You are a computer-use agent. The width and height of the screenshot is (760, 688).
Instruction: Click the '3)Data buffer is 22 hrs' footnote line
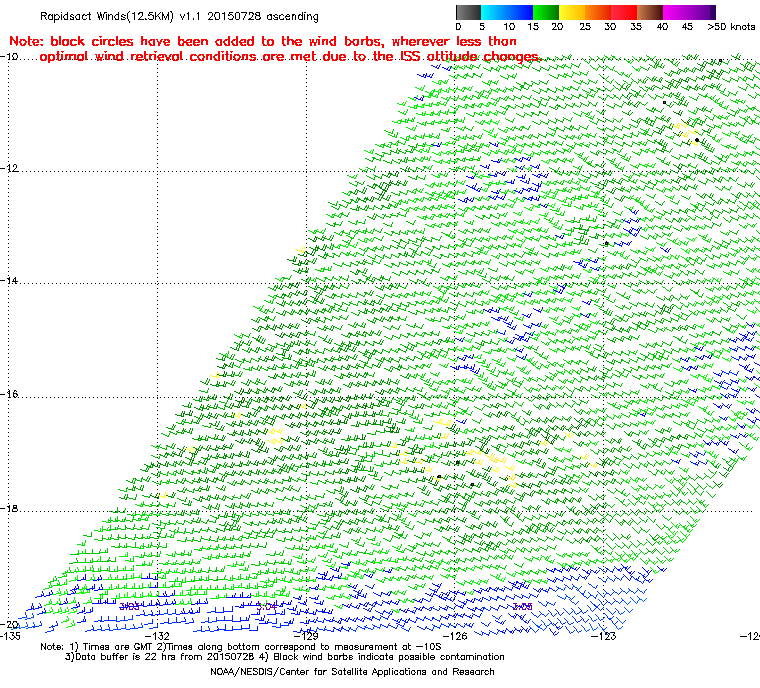click(x=285, y=657)
